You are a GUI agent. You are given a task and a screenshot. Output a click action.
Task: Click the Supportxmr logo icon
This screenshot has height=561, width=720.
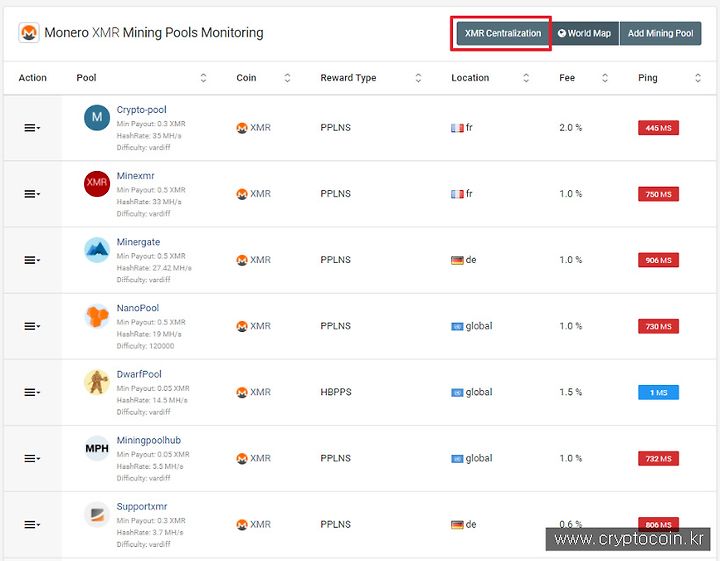point(97,514)
